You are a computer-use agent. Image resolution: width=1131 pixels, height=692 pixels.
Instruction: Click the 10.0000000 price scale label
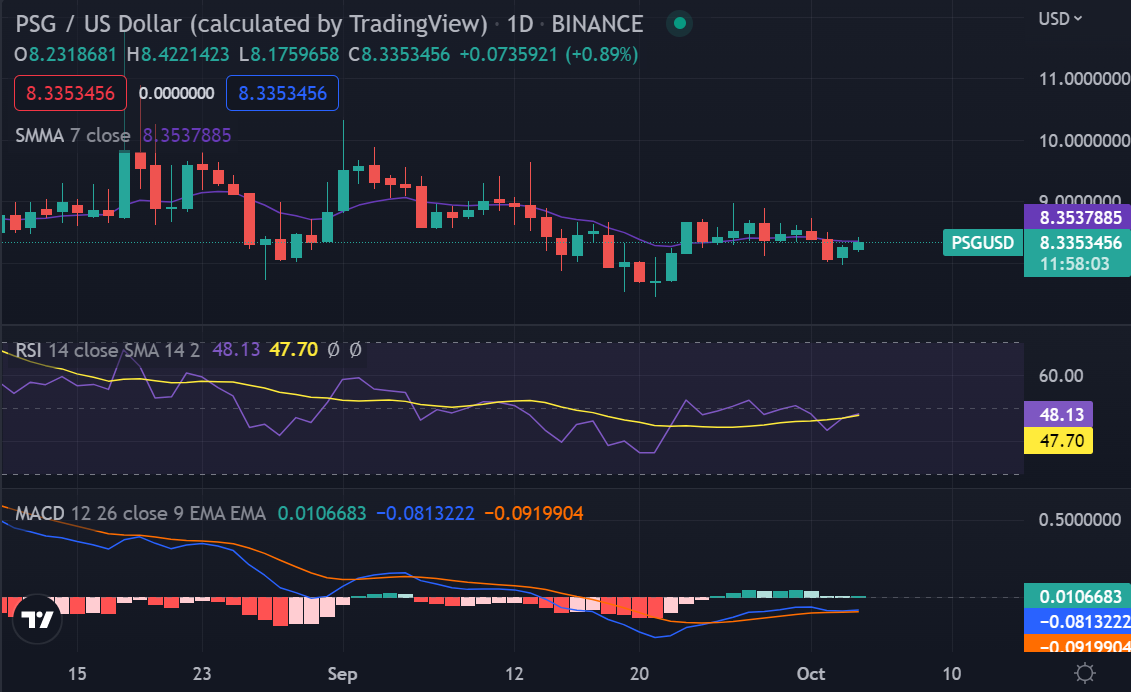(1084, 140)
